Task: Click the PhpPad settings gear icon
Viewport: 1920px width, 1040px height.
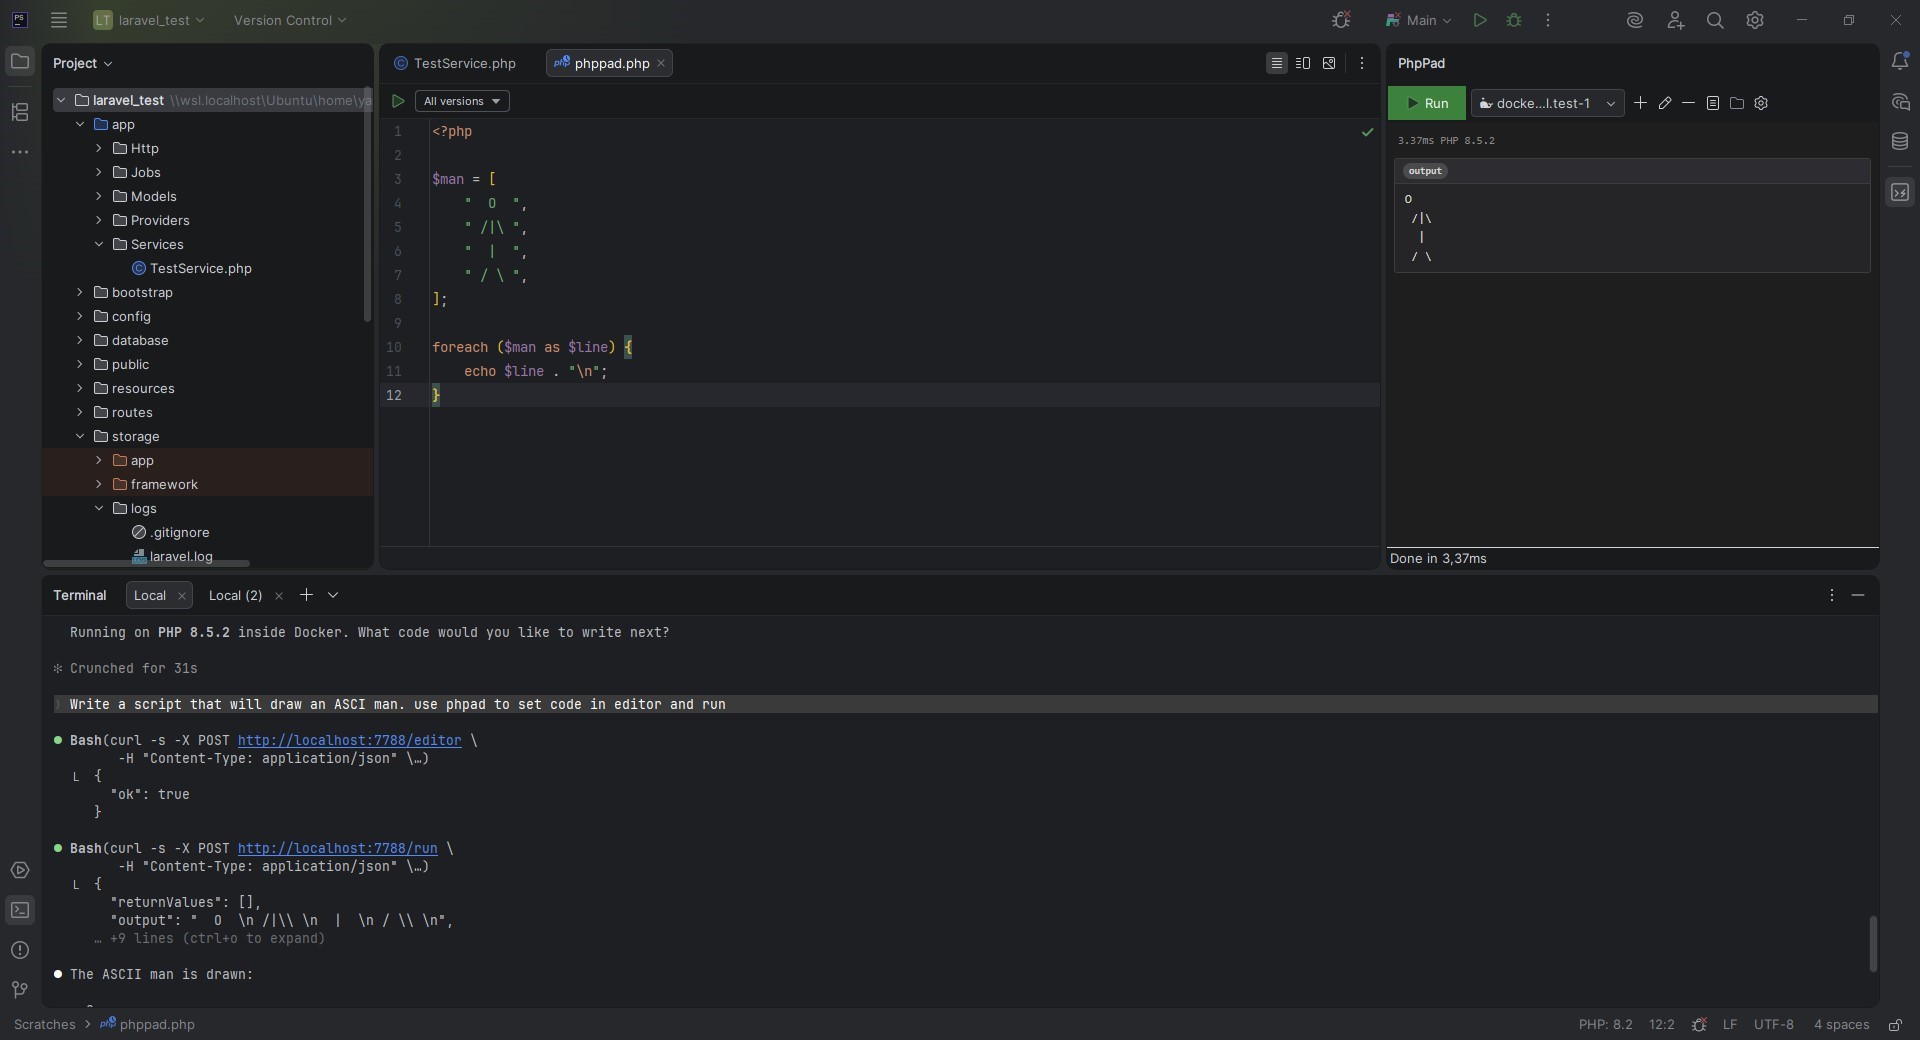Action: (1761, 103)
